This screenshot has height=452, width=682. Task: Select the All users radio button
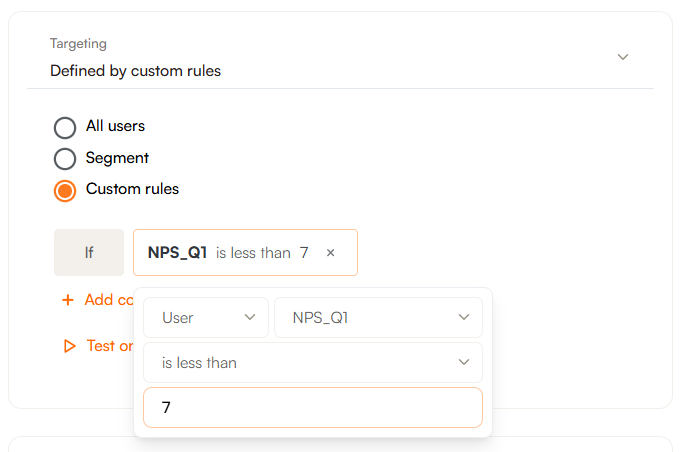point(65,127)
